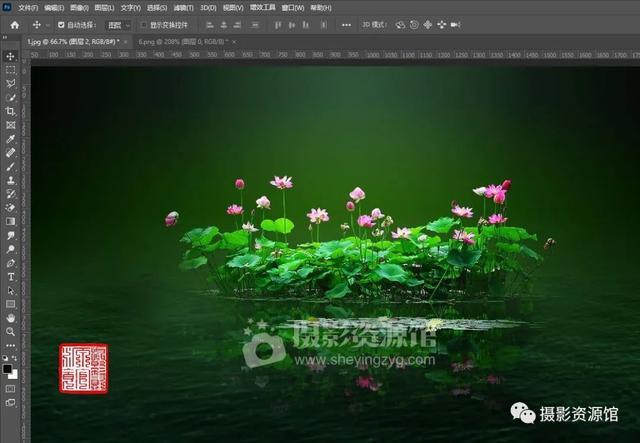Viewport: 640px width, 443px height.
Task: Select the Rectangular Marquee tool
Action: (11, 70)
